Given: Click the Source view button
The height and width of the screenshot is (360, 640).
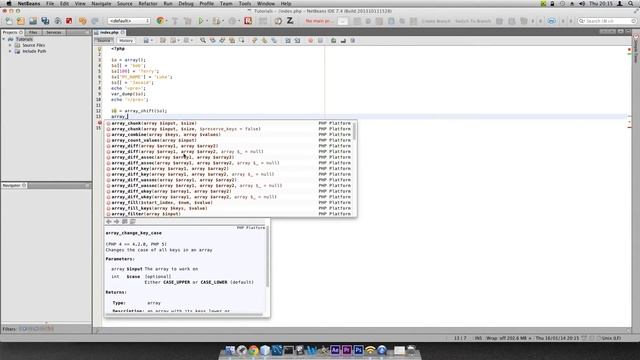Looking at the screenshot, I should point(104,40).
